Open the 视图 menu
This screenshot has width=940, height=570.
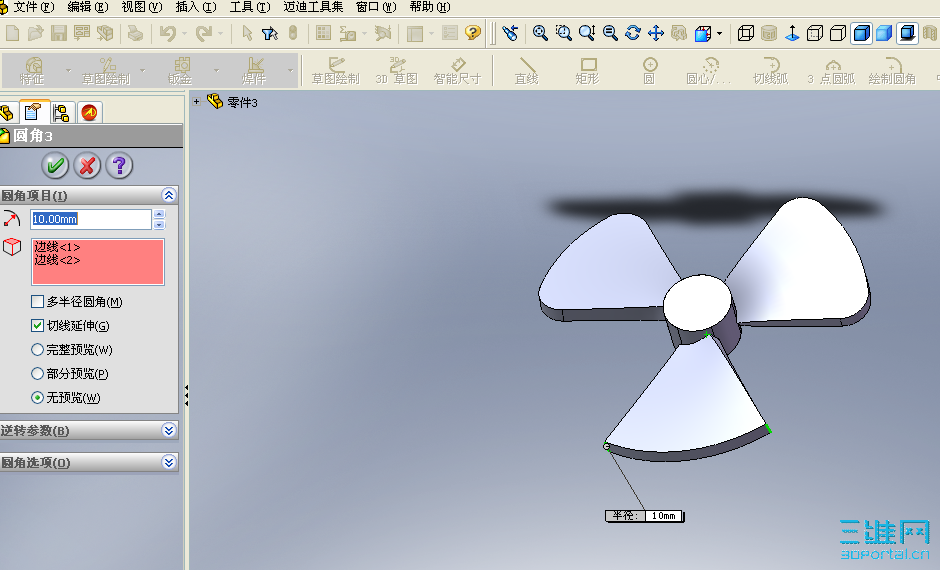pyautogui.click(x=141, y=7)
